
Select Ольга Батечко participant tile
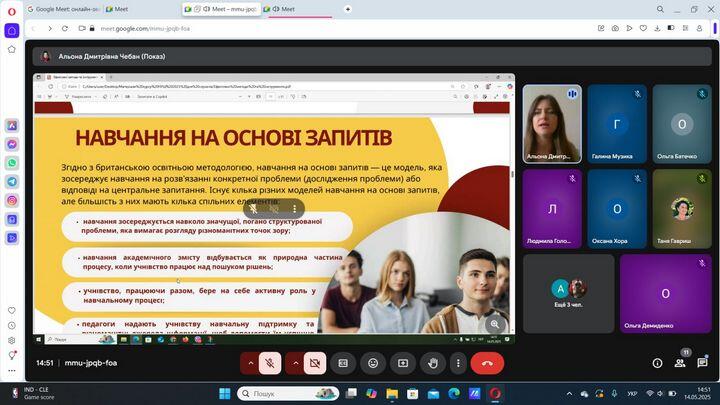point(682,124)
